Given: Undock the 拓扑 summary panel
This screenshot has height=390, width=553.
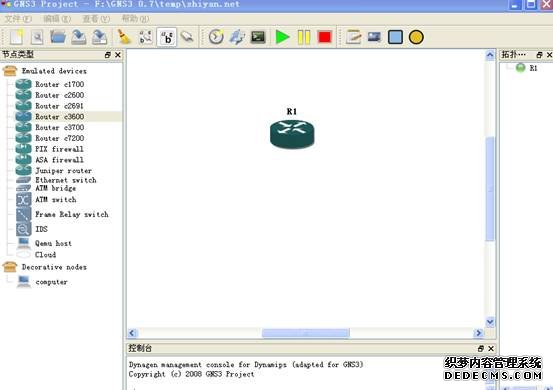Looking at the screenshot, I should tap(539, 55).
